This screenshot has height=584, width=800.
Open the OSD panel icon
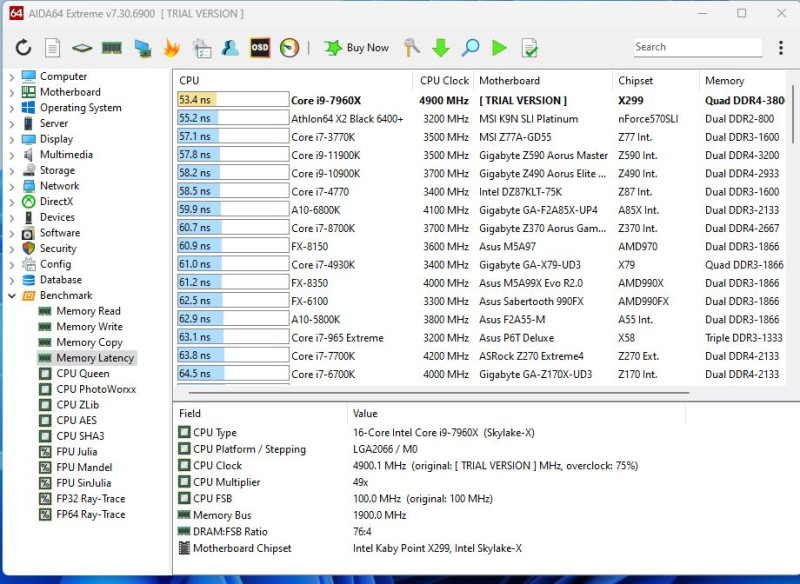coord(260,48)
